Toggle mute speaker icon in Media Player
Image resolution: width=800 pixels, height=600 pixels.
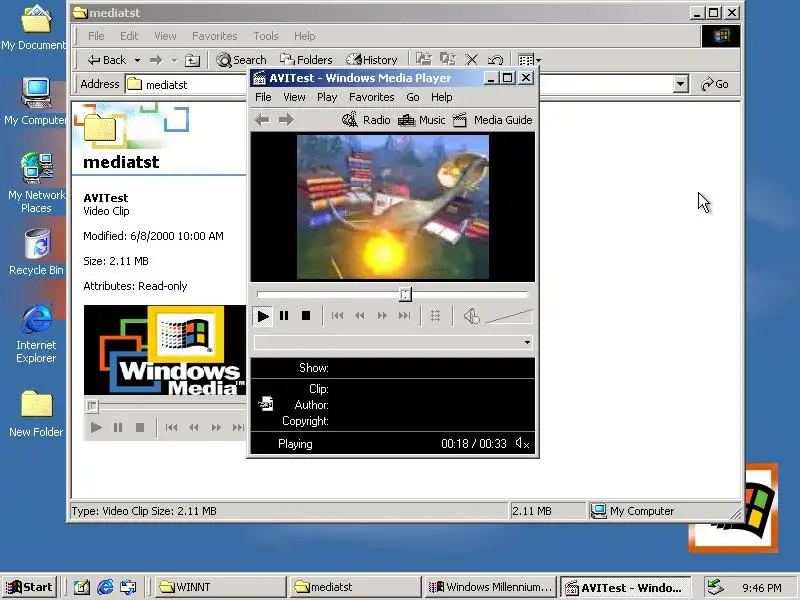pyautogui.click(x=471, y=316)
